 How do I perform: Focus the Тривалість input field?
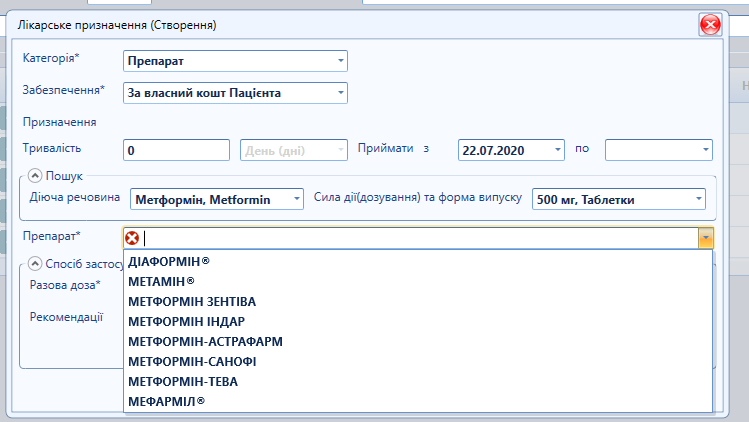176,150
